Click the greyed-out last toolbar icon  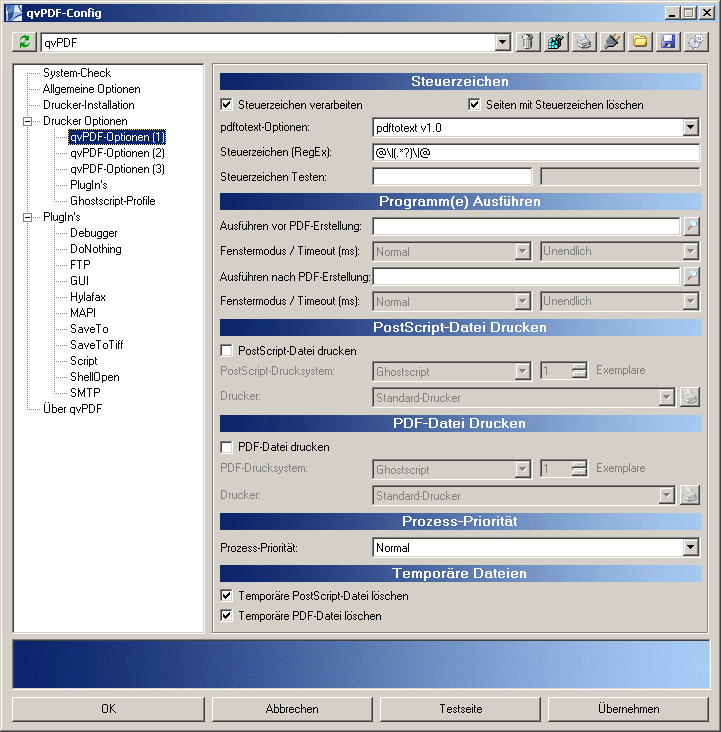click(696, 42)
